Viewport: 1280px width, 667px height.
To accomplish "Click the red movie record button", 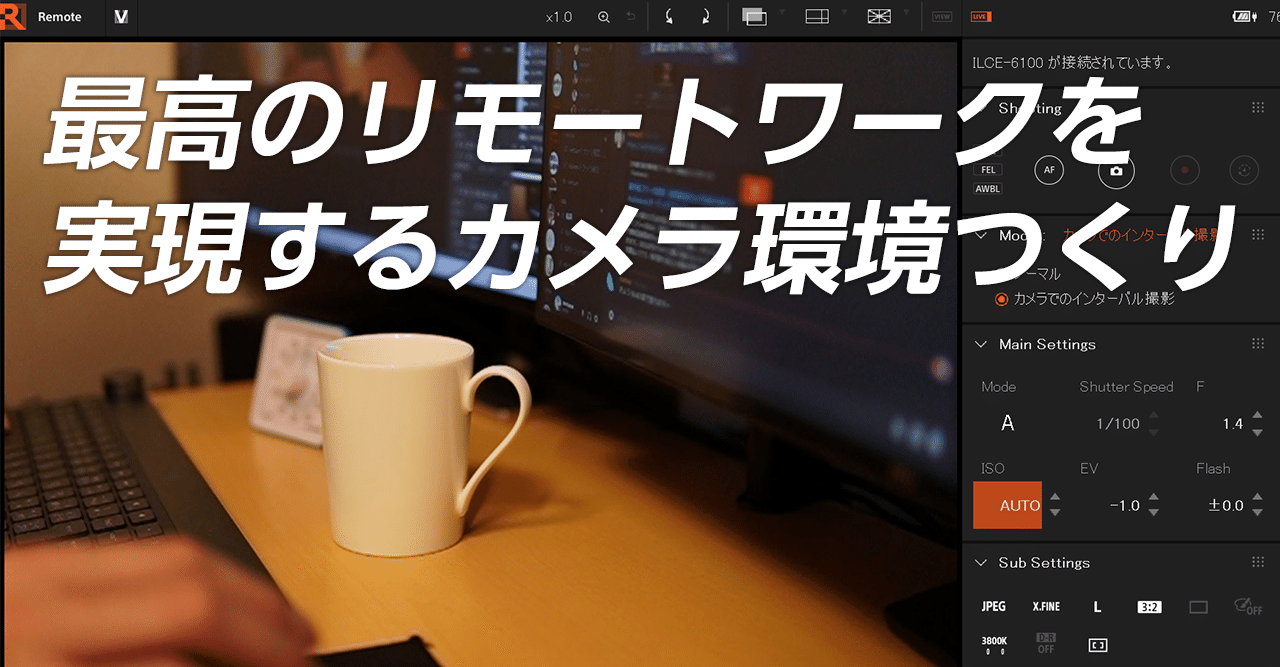I will pos(1185,170).
